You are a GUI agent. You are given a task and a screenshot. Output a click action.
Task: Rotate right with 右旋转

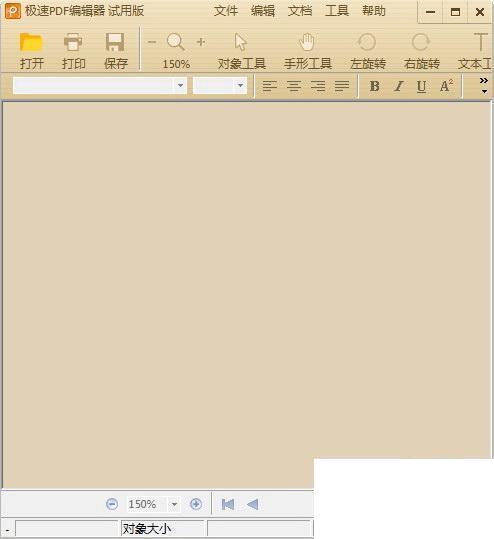point(421,51)
